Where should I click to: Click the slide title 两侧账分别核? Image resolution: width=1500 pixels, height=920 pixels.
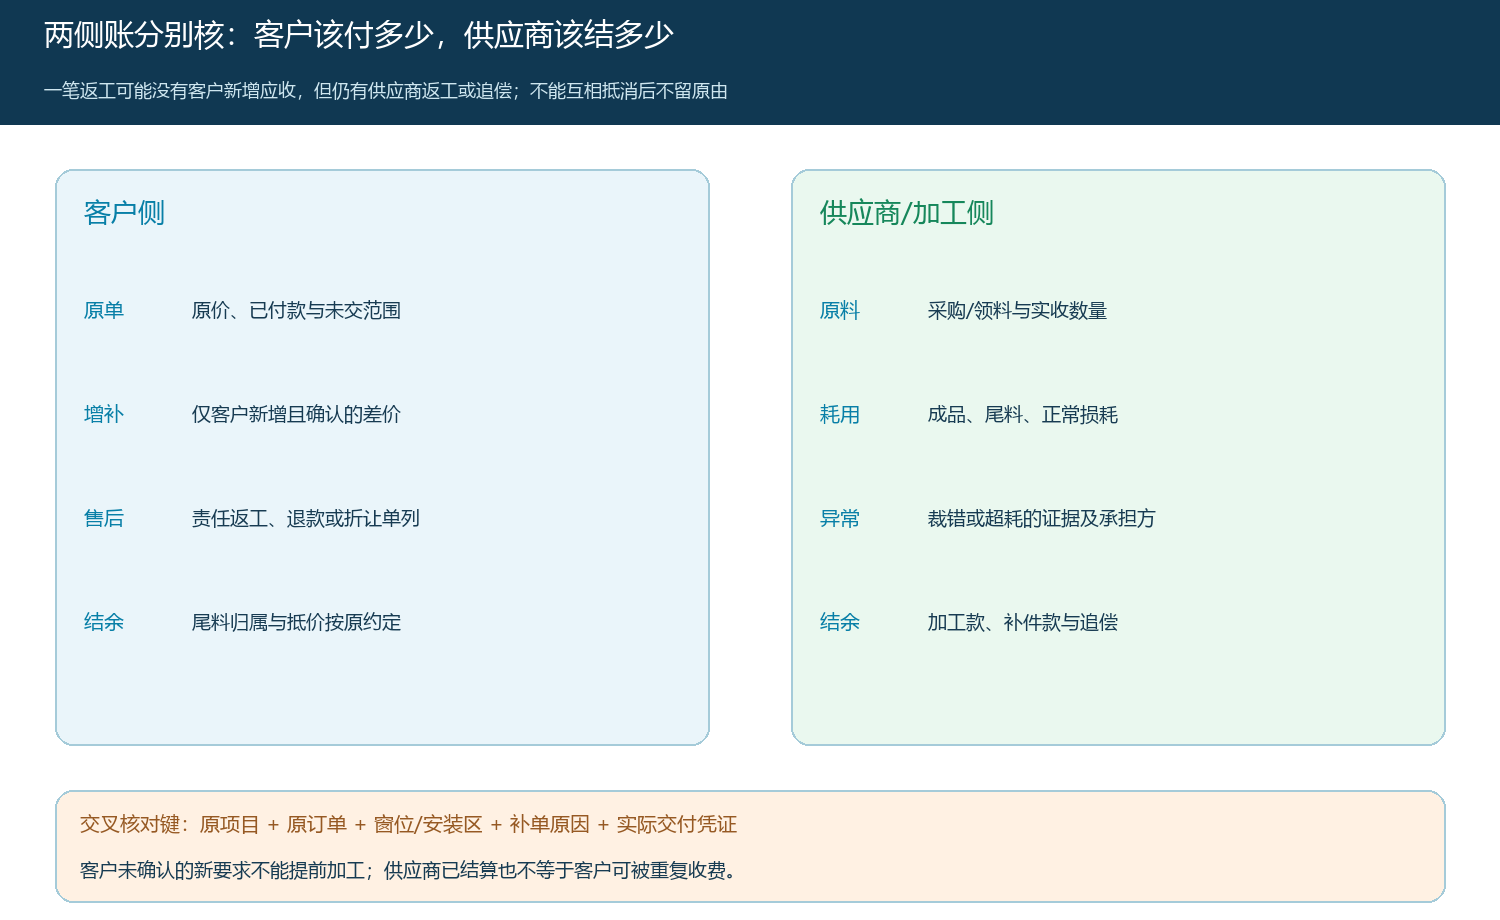click(358, 35)
